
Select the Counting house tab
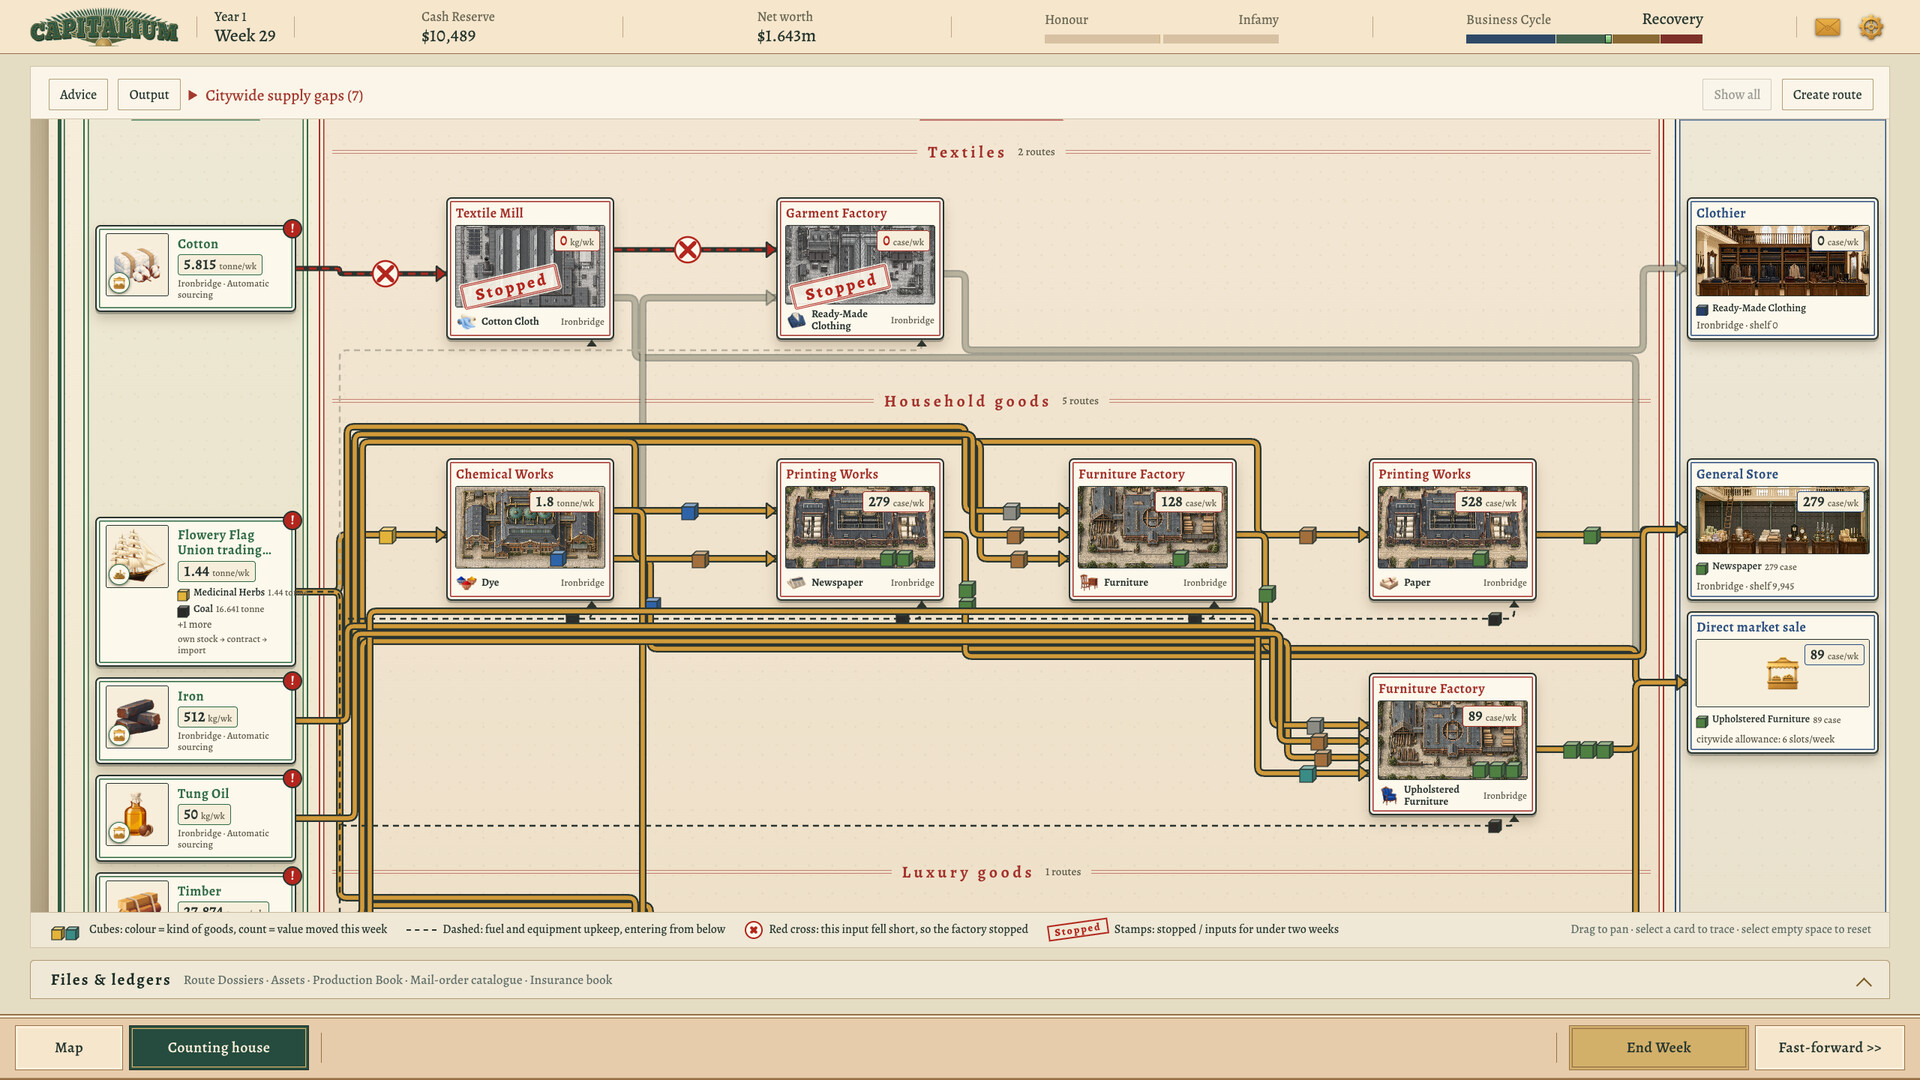pos(219,1047)
